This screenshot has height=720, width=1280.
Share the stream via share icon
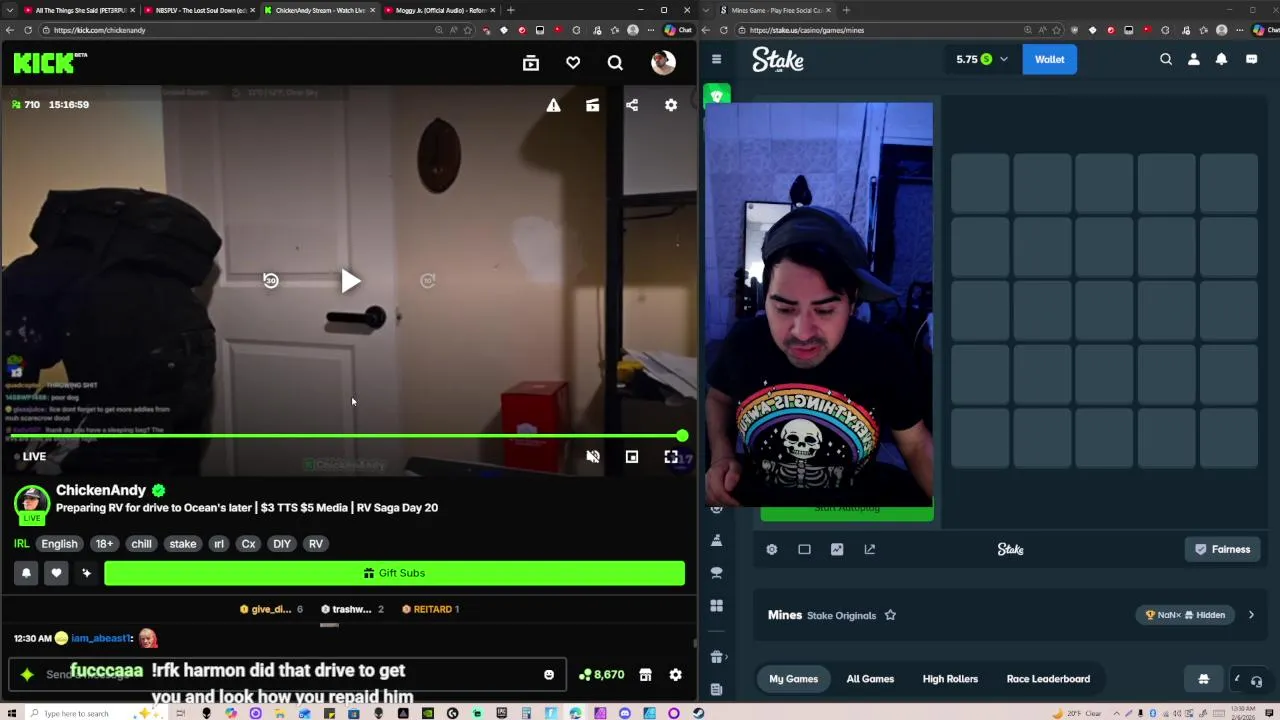(x=632, y=105)
